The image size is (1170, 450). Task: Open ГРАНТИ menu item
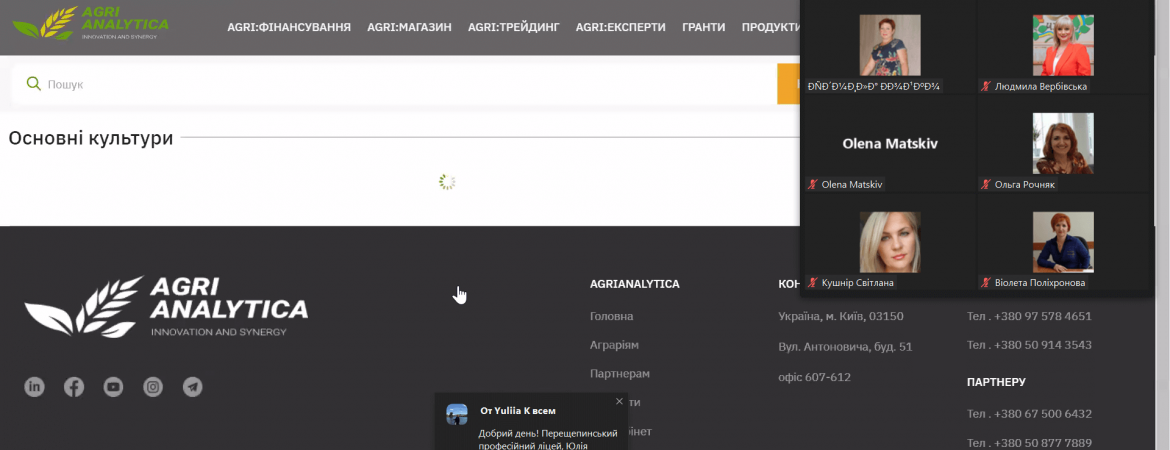(x=704, y=28)
